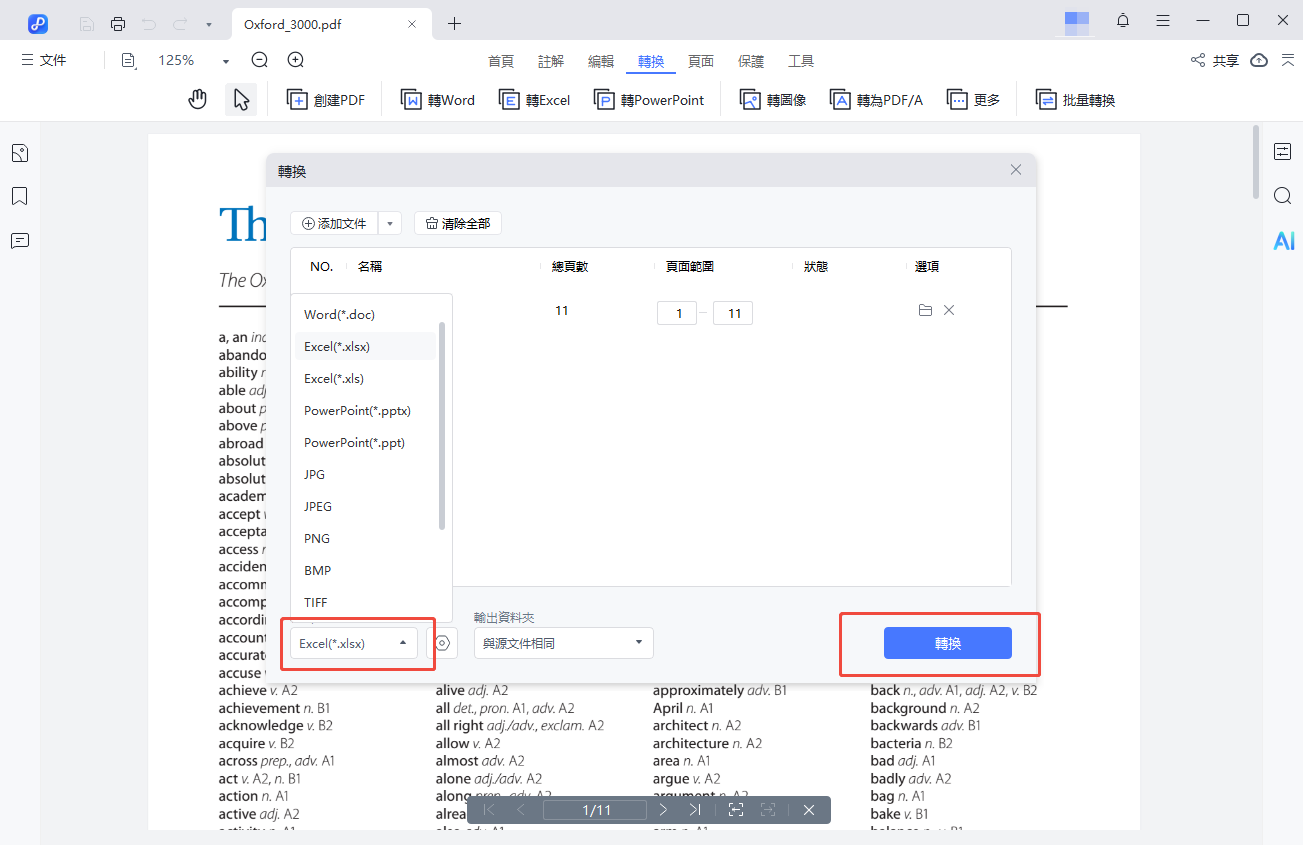Image resolution: width=1303 pixels, height=845 pixels.
Task: Open the 文件 menu
Action: pos(44,61)
